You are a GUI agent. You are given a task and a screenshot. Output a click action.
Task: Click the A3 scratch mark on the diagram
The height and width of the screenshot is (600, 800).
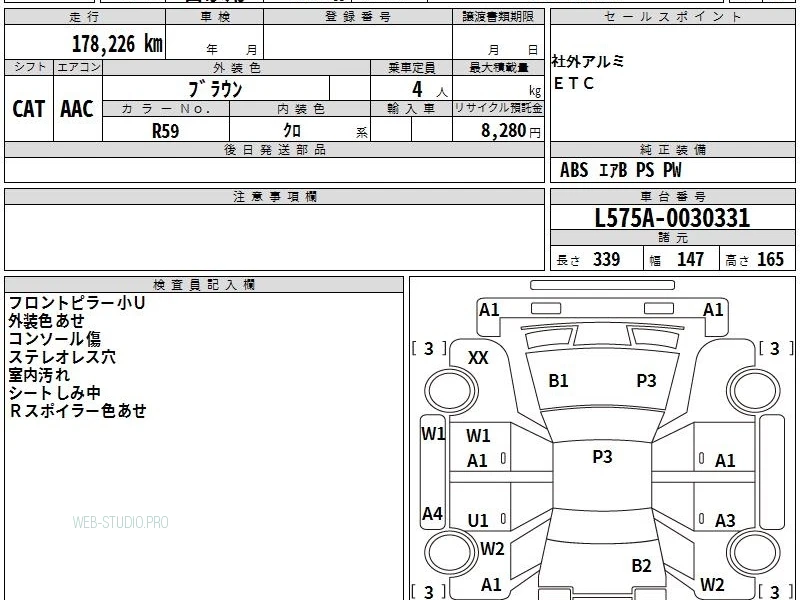pos(725,521)
